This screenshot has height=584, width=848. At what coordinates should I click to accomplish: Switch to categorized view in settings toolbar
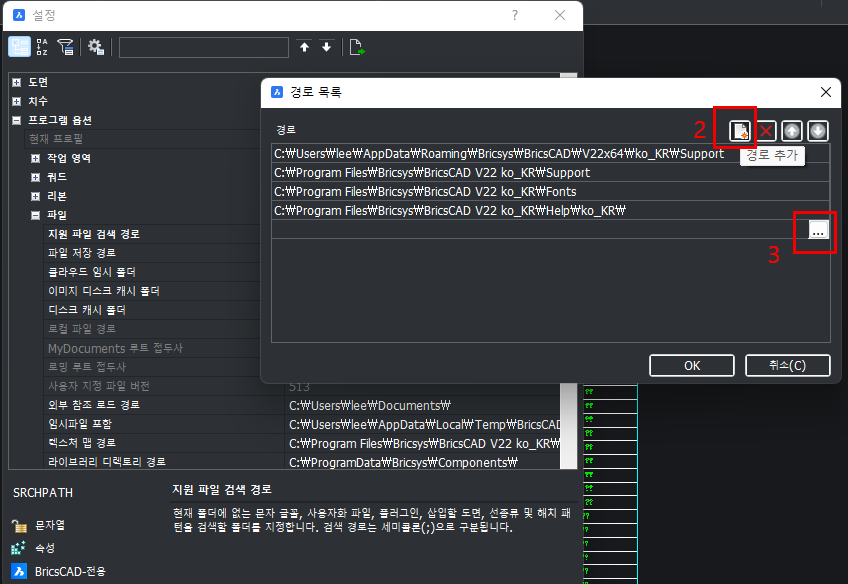pyautogui.click(x=19, y=47)
